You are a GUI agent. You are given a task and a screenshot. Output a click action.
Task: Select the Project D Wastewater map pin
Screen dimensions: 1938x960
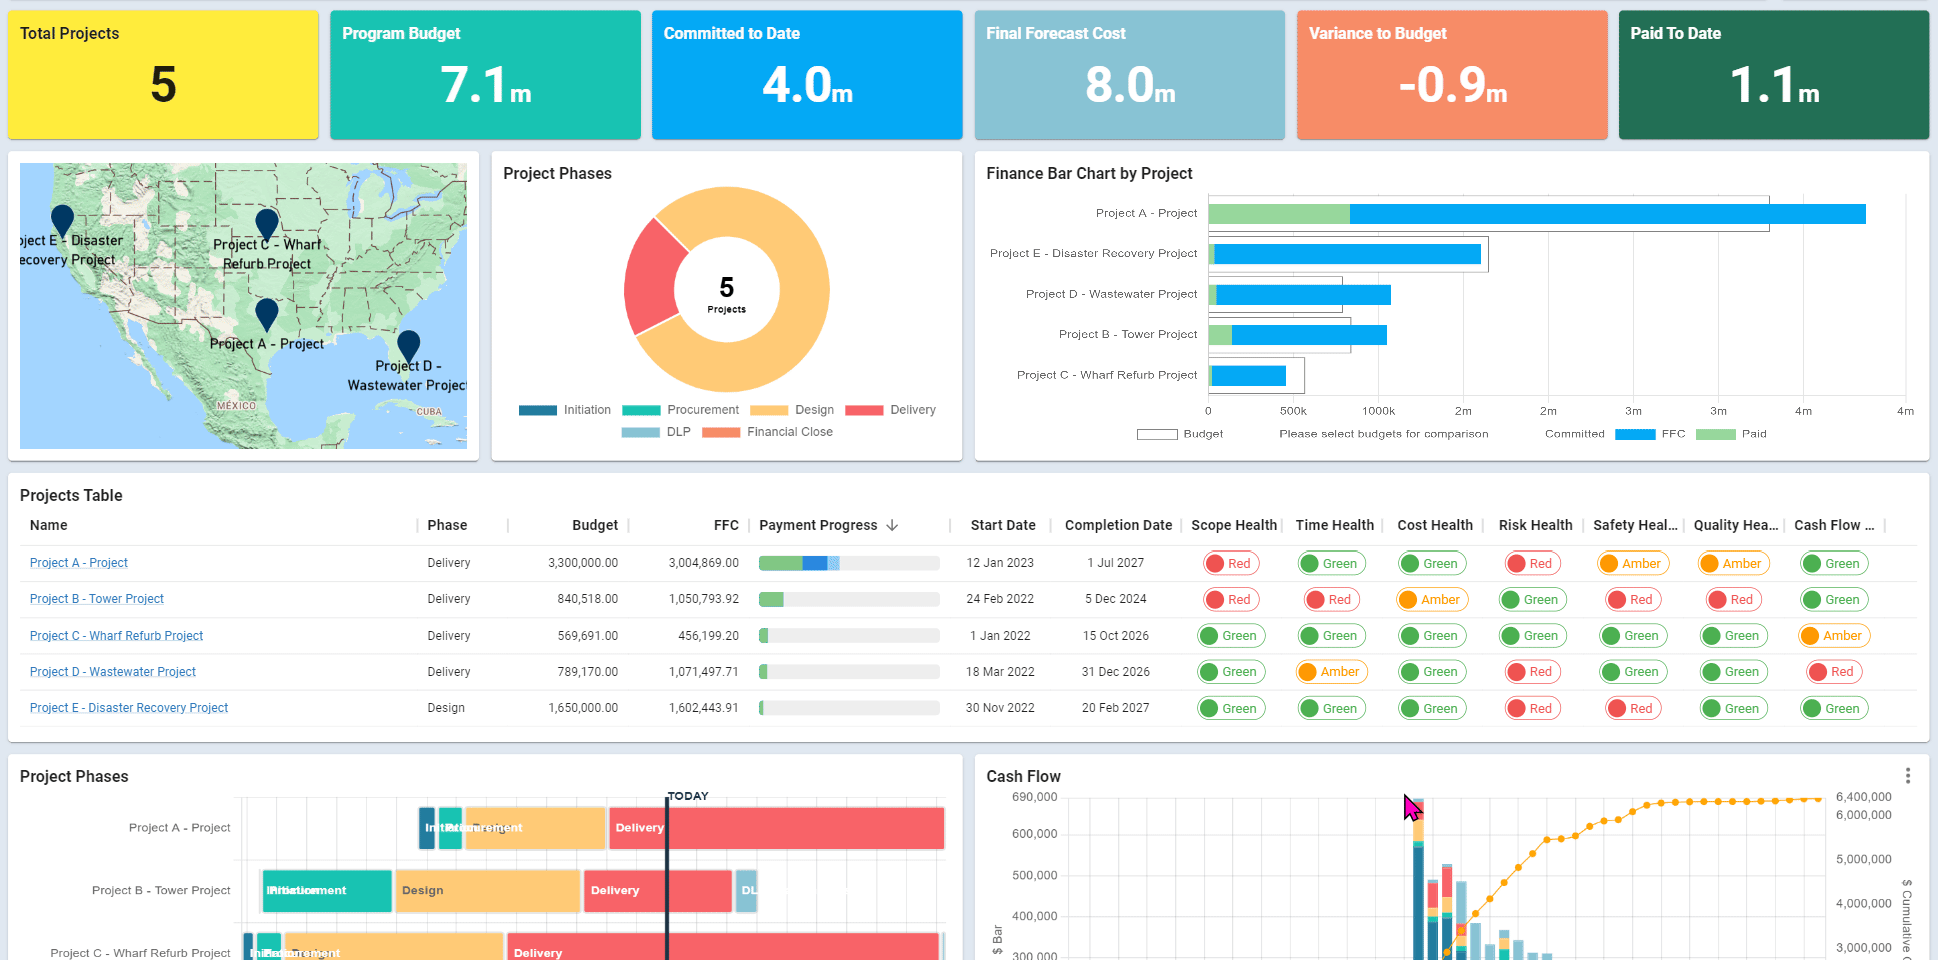tap(408, 347)
